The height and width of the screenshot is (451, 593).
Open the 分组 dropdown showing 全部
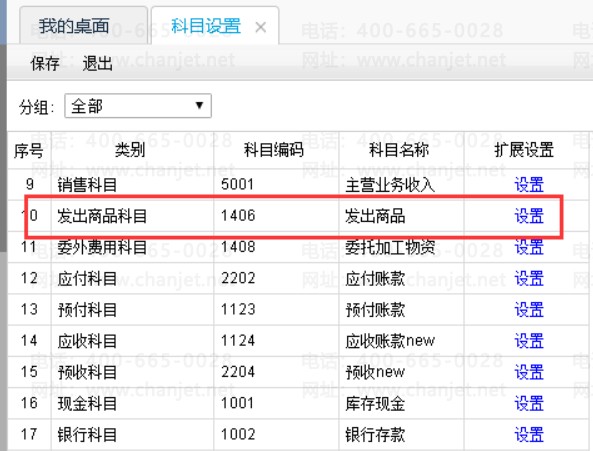[x=138, y=106]
